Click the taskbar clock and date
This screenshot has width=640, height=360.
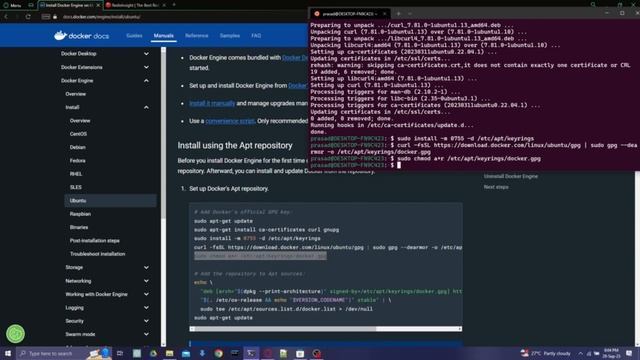[611, 353]
